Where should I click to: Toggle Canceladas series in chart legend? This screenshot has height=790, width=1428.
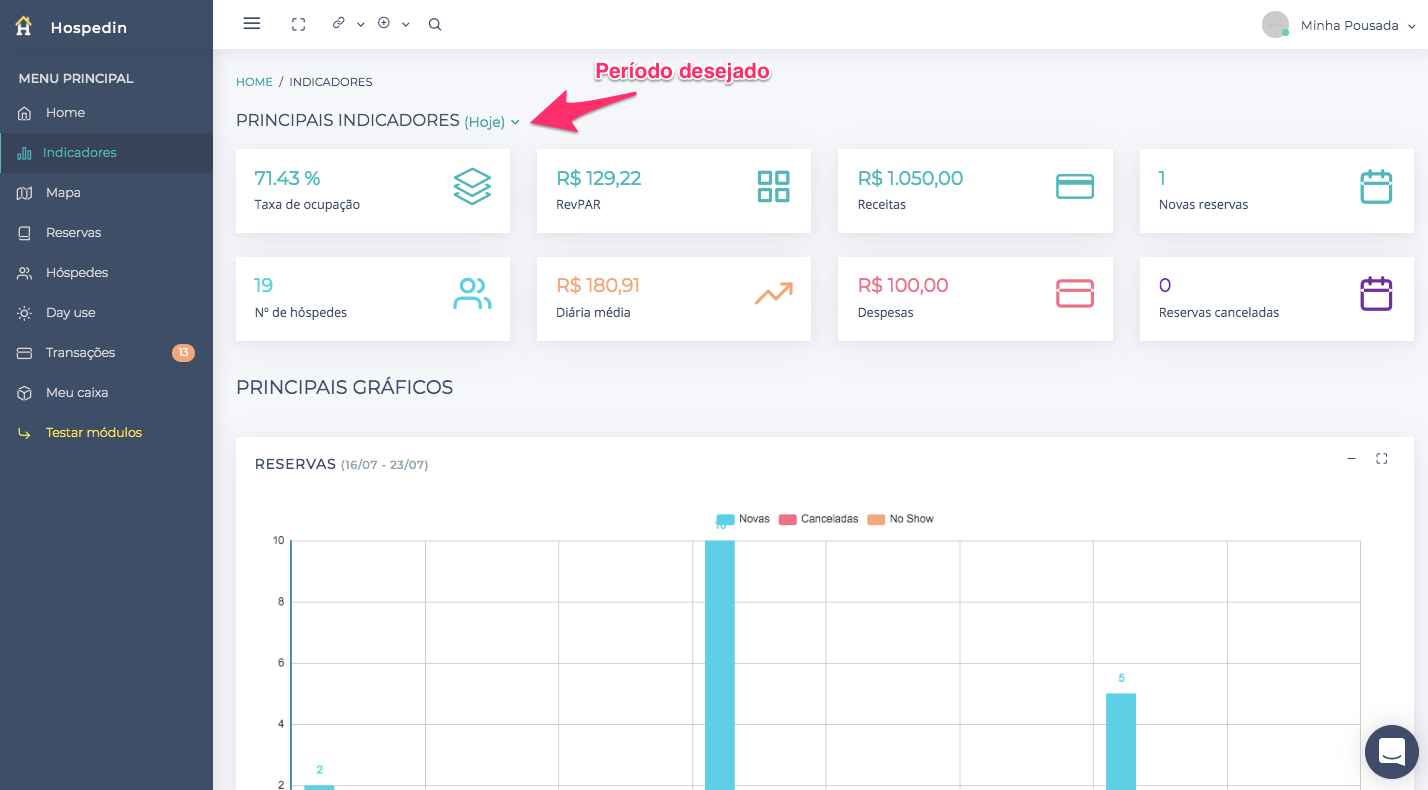click(x=818, y=519)
